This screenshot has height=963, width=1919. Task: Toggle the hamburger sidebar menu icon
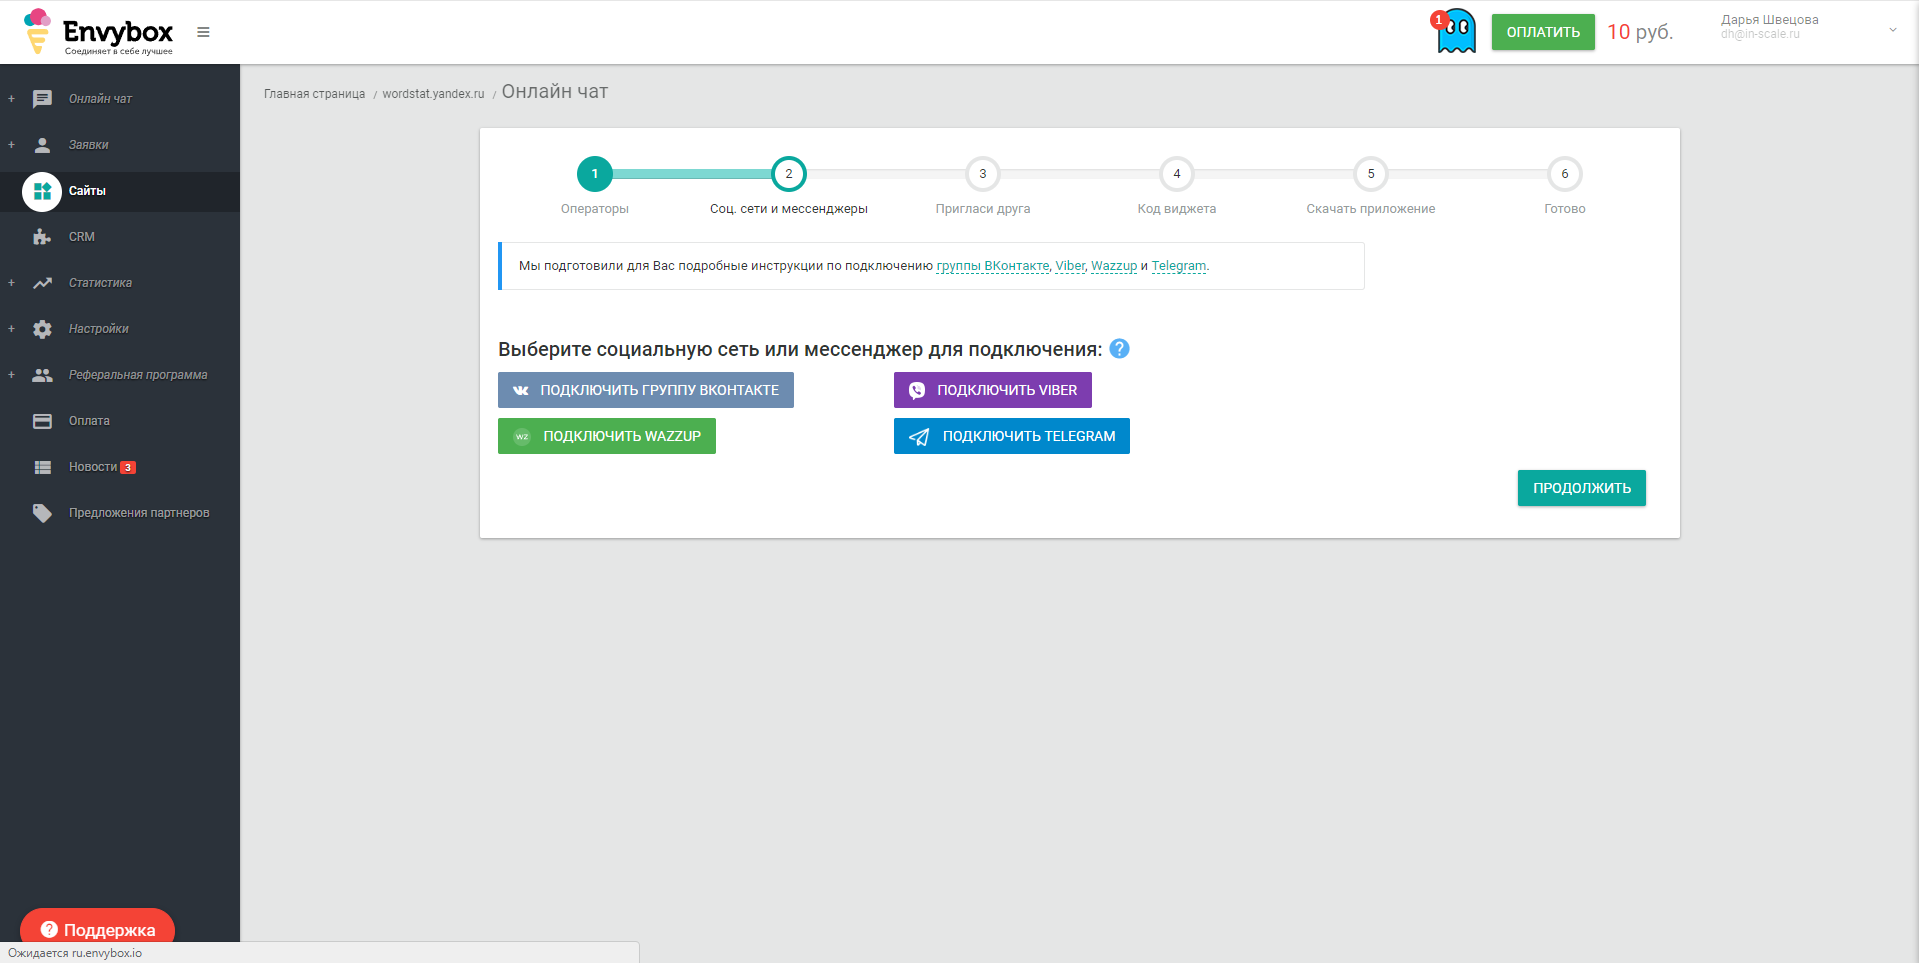click(x=203, y=32)
